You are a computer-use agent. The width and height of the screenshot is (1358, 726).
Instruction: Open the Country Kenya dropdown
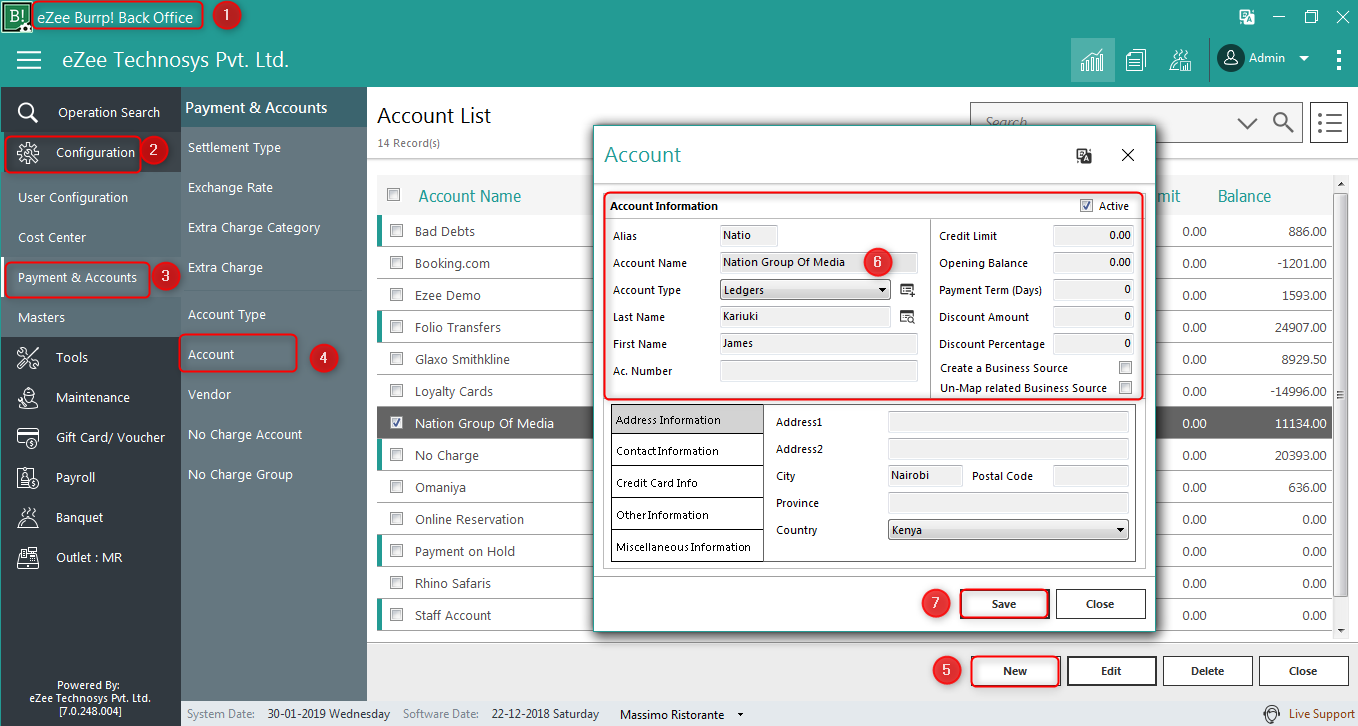[x=1008, y=530]
